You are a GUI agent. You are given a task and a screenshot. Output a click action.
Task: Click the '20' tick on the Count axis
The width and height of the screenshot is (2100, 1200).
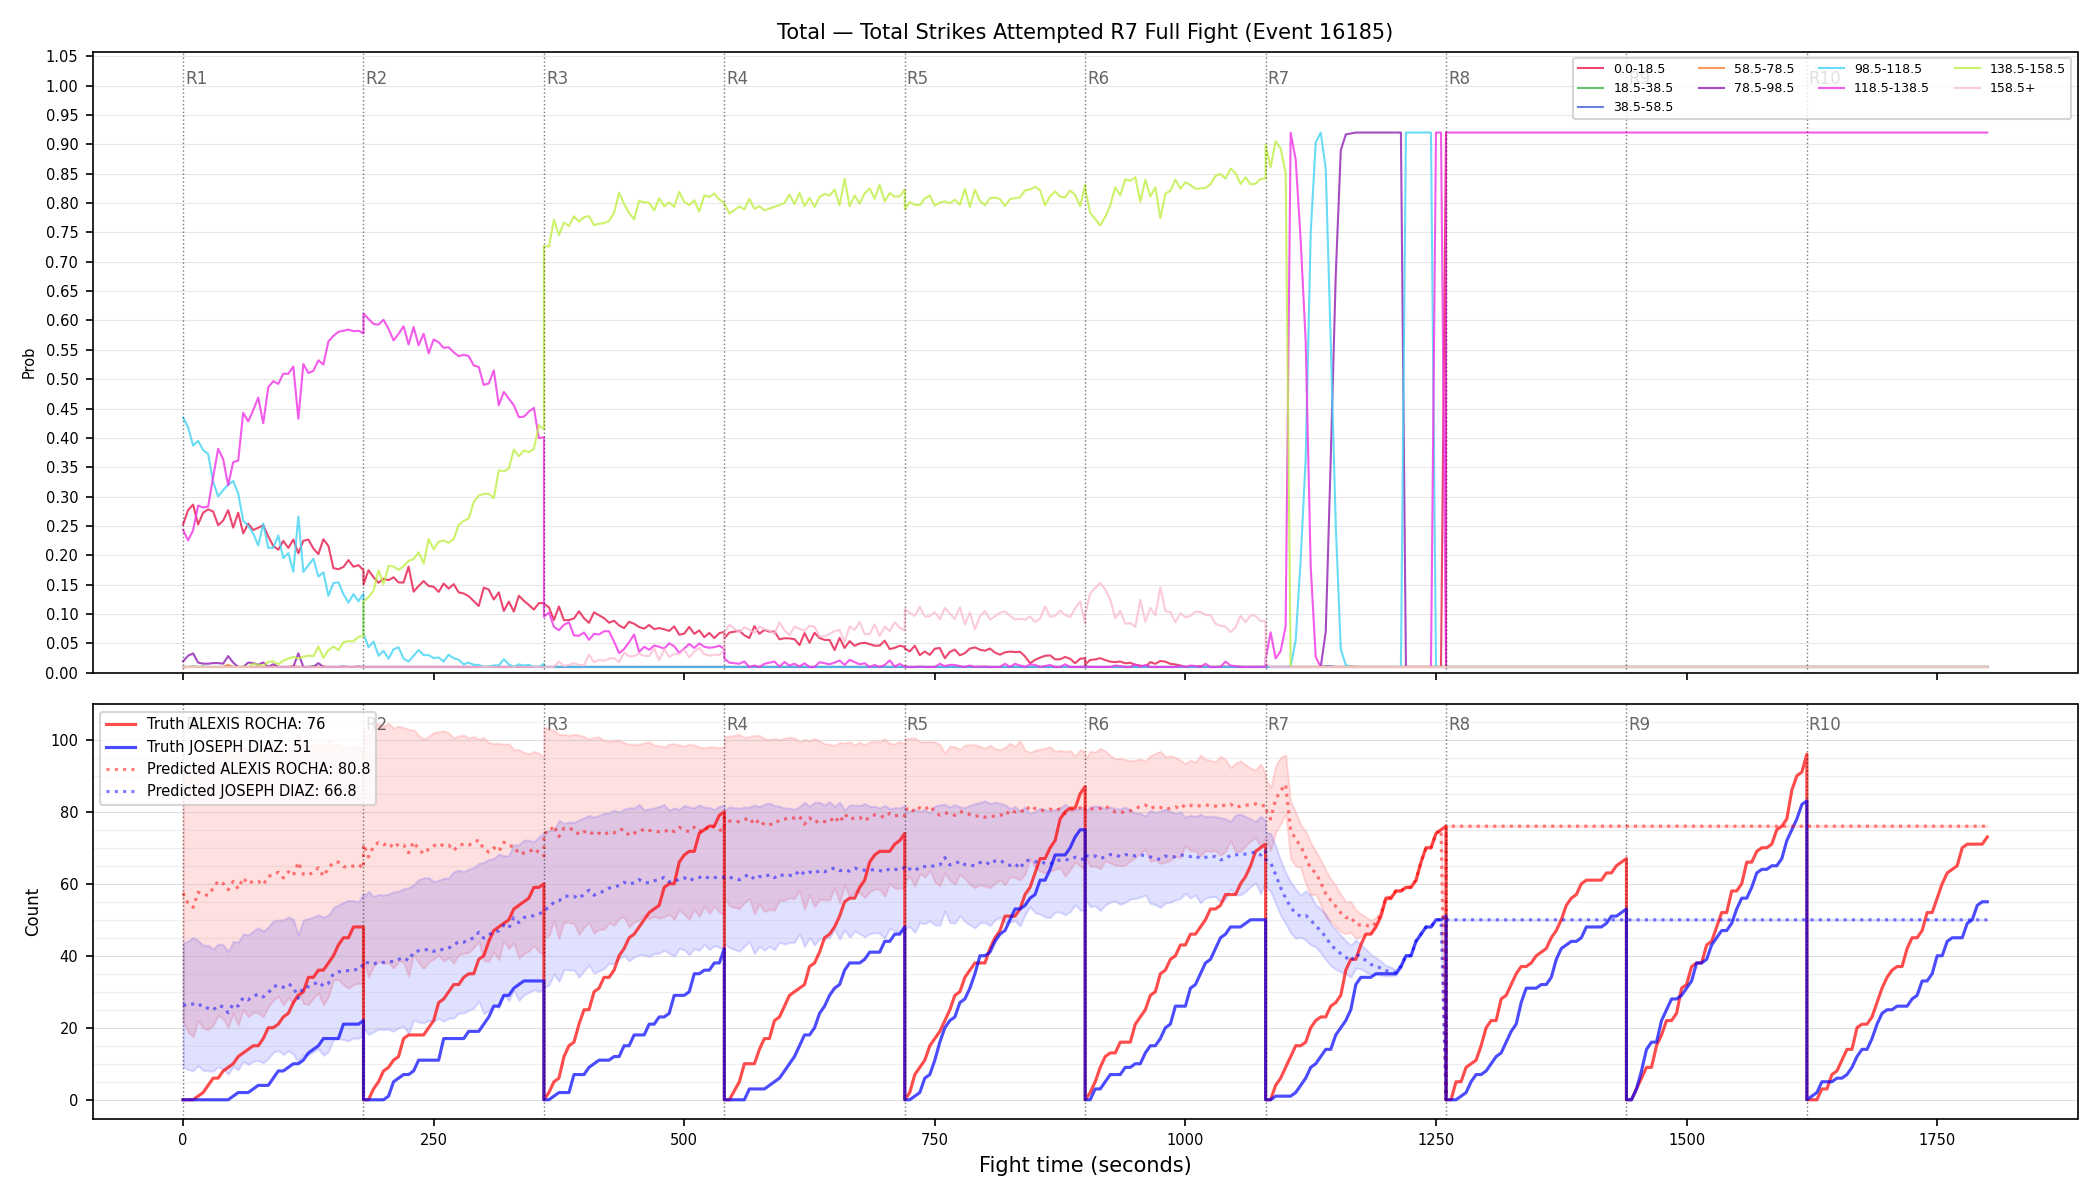[x=69, y=1029]
